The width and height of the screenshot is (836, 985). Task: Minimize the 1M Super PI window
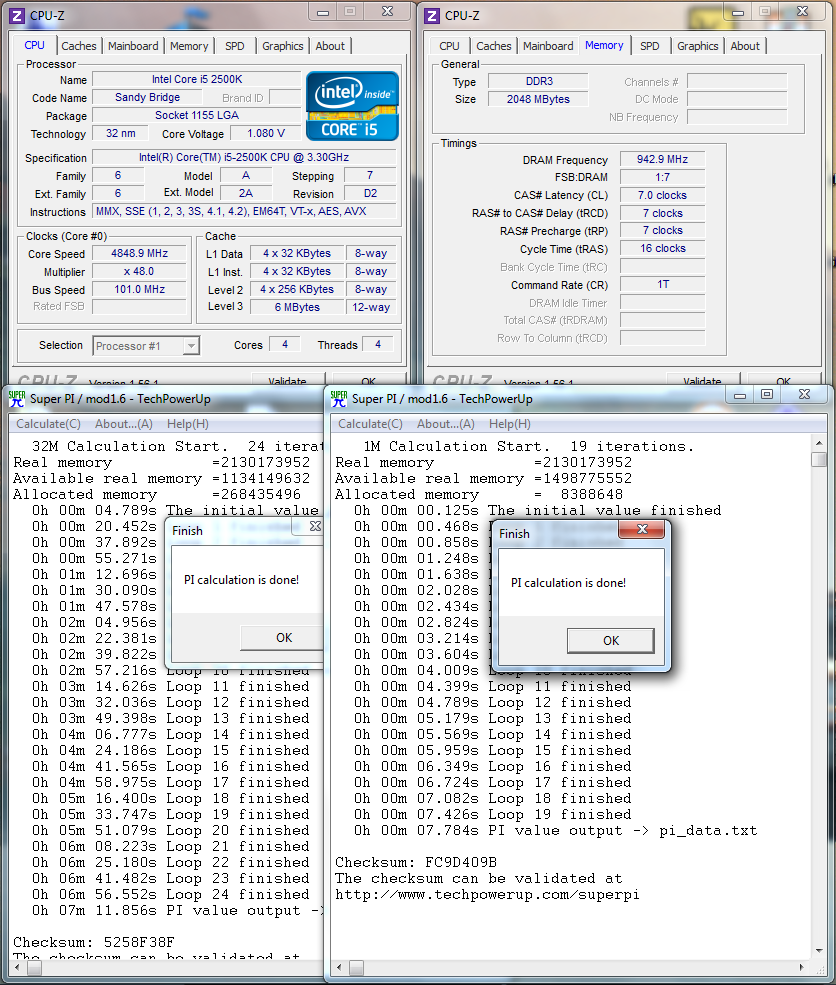tap(740, 395)
